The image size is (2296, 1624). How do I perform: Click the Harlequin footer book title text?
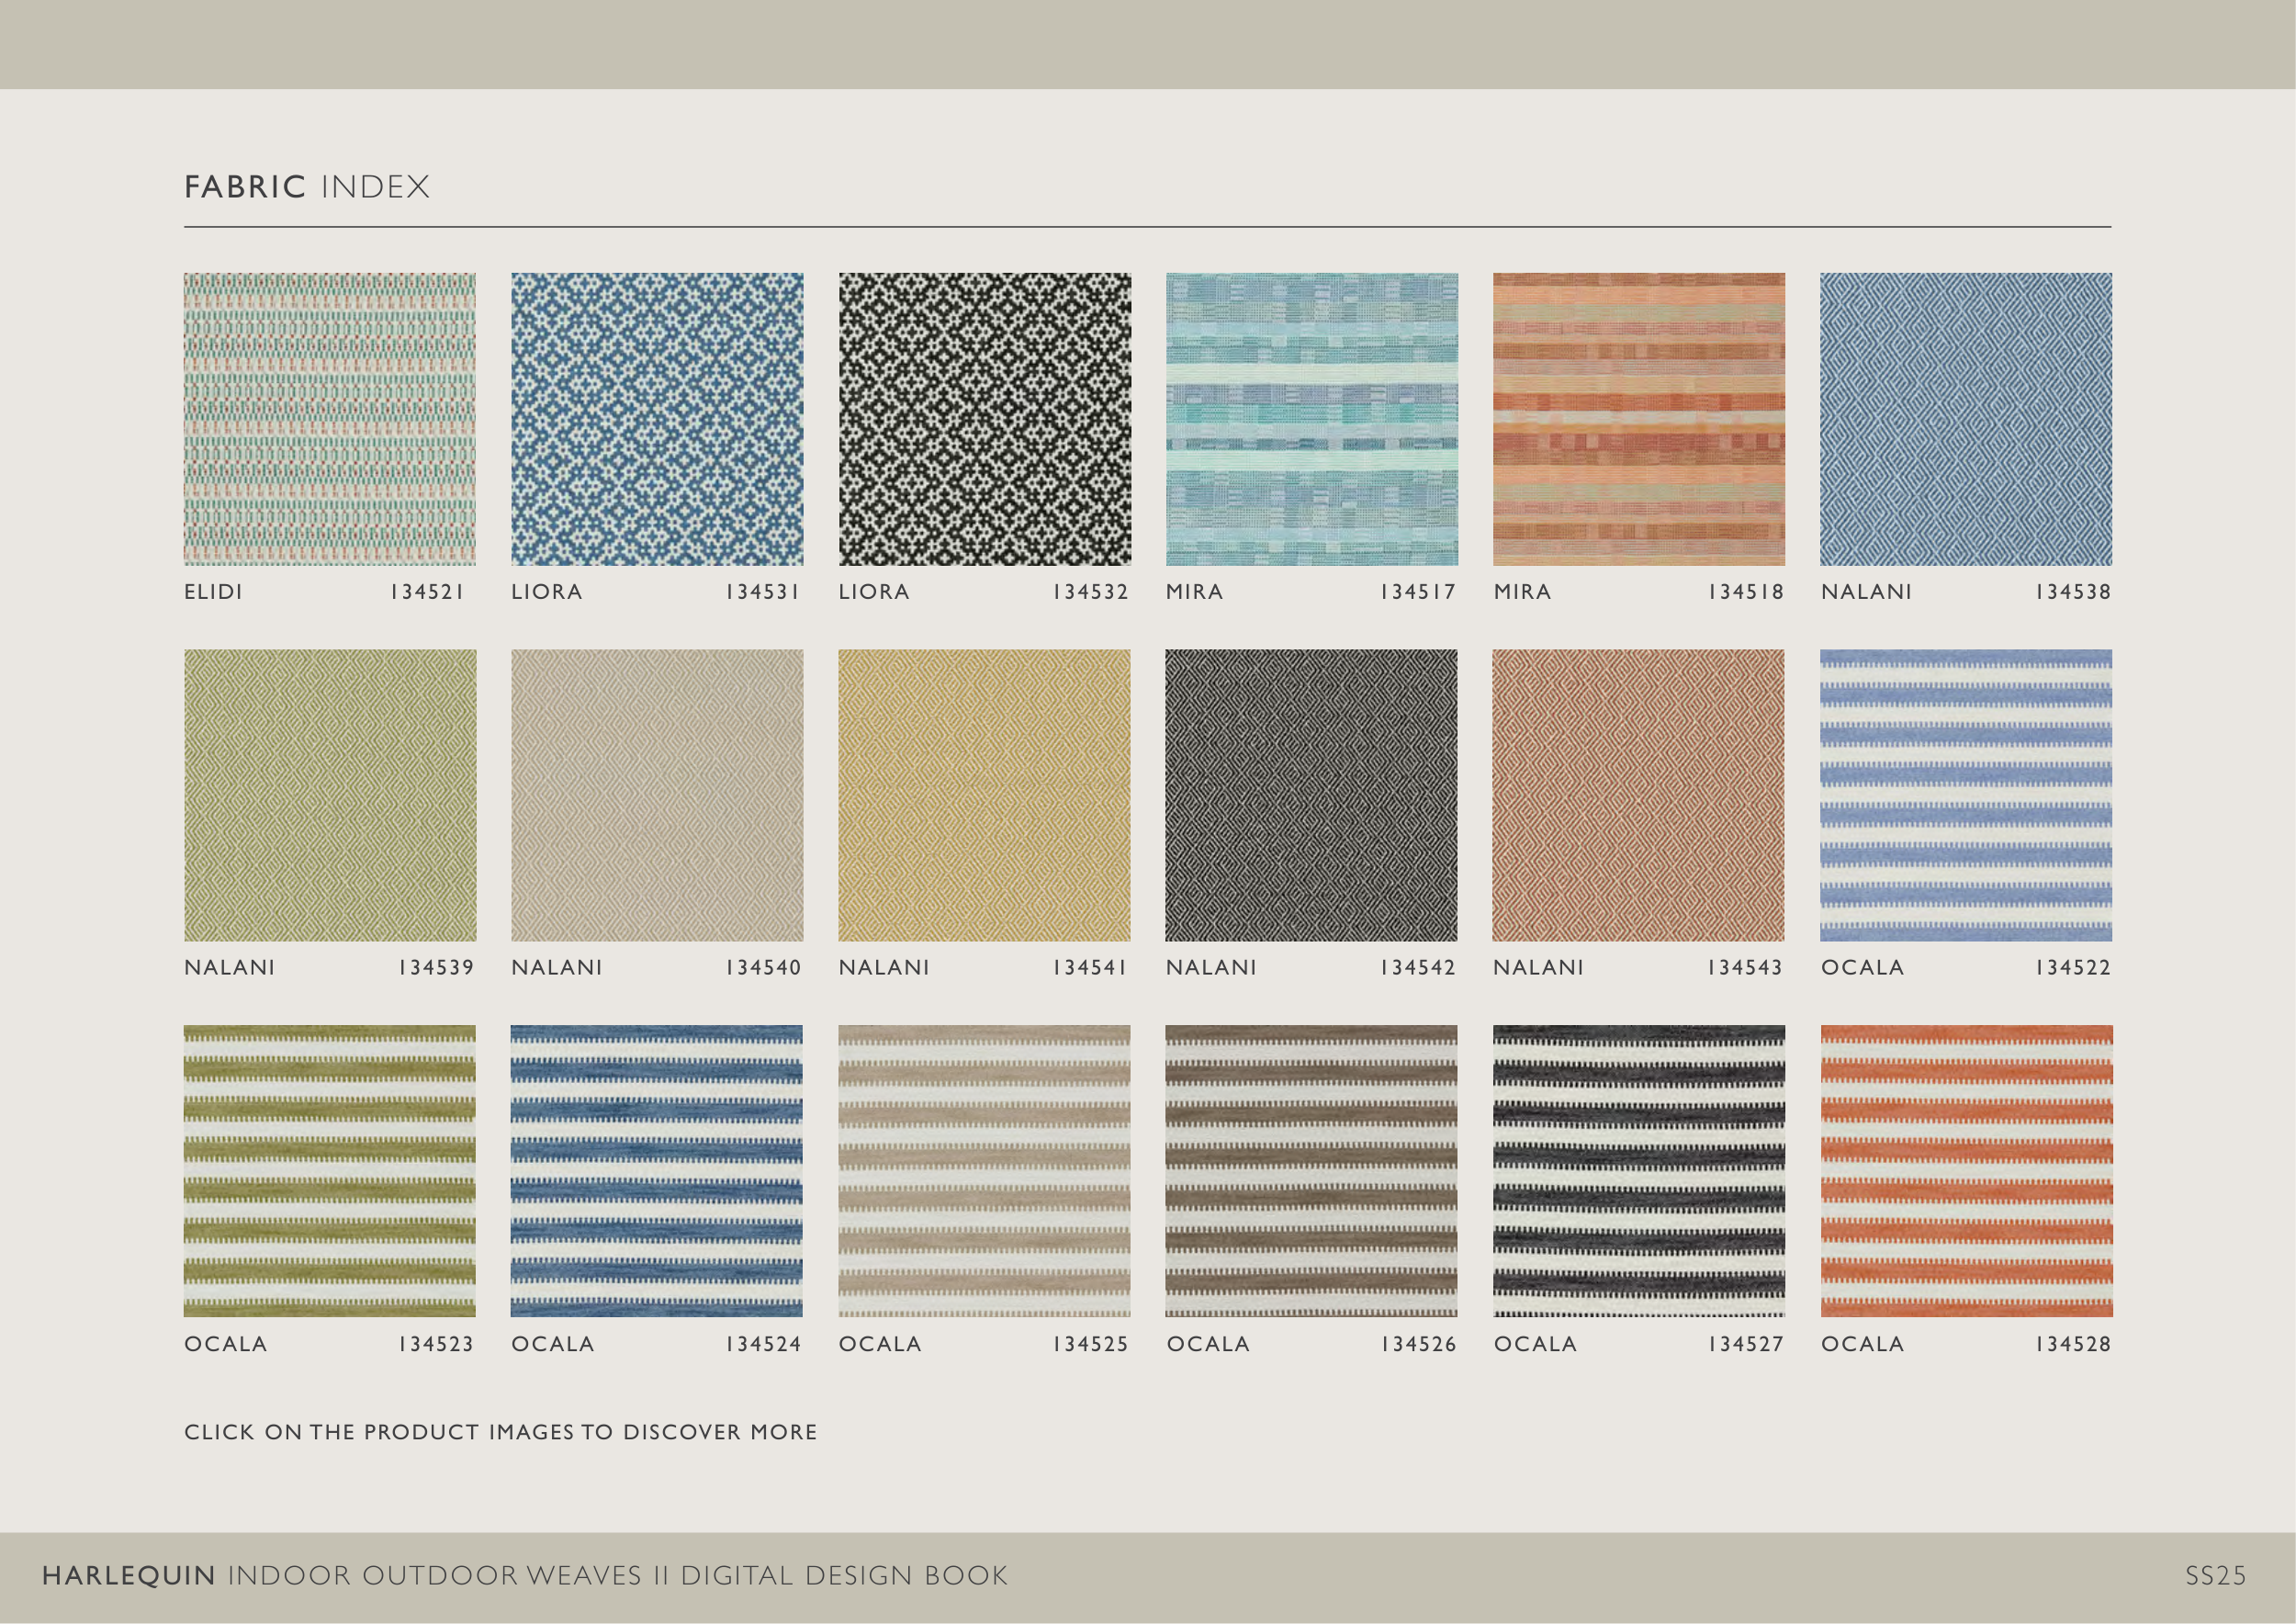point(524,1575)
